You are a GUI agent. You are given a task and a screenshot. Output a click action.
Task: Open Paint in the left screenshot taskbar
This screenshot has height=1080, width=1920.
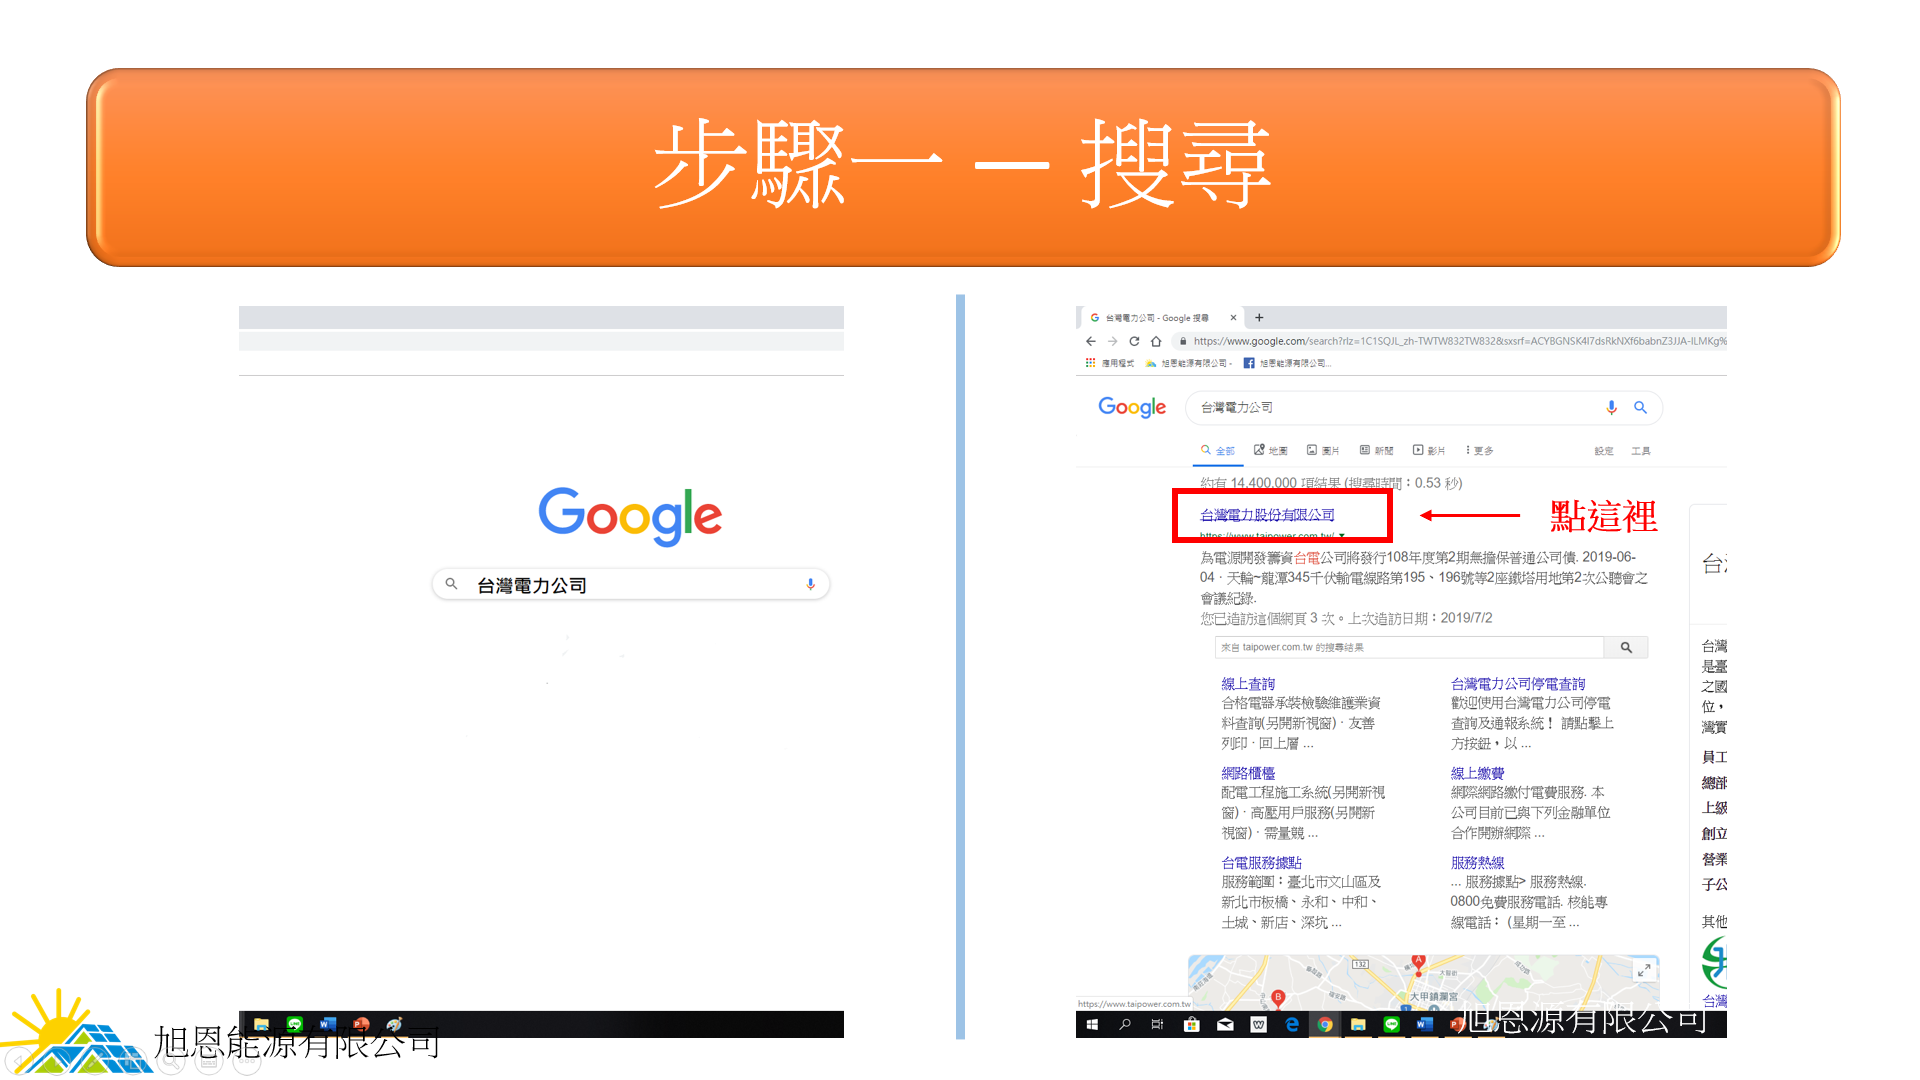395,1025
